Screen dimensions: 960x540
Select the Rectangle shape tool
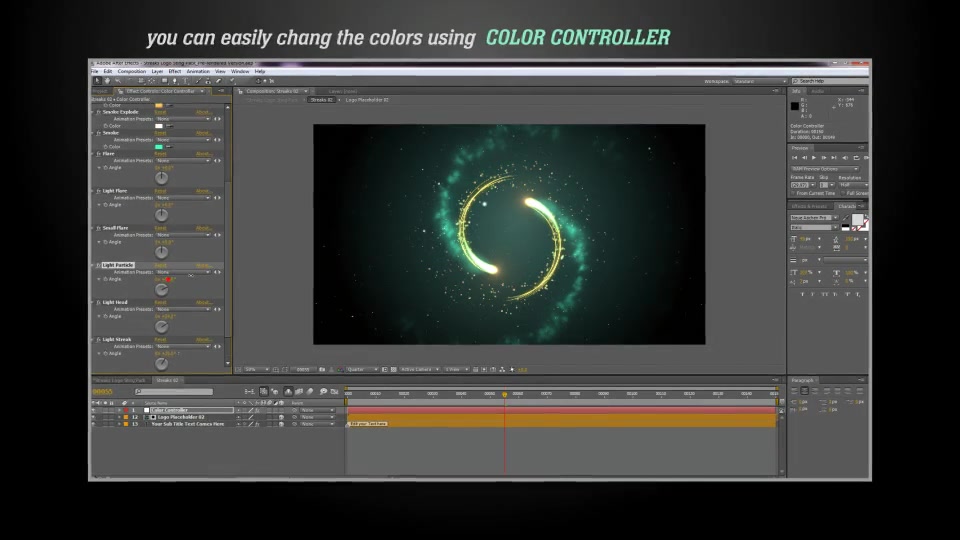point(164,81)
